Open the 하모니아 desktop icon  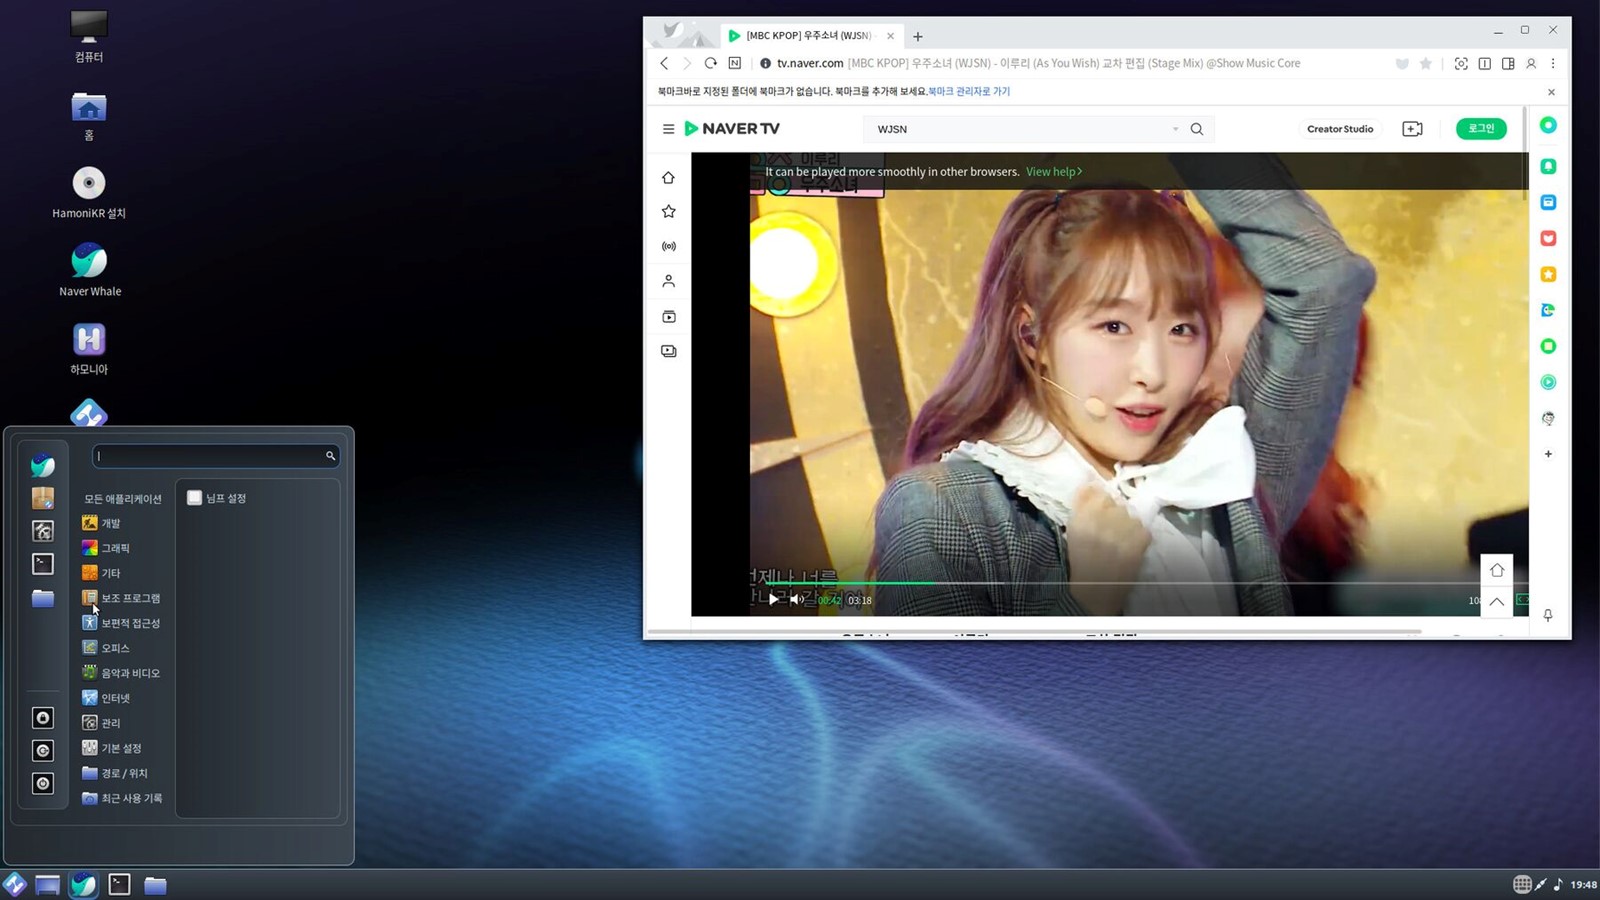89,349
